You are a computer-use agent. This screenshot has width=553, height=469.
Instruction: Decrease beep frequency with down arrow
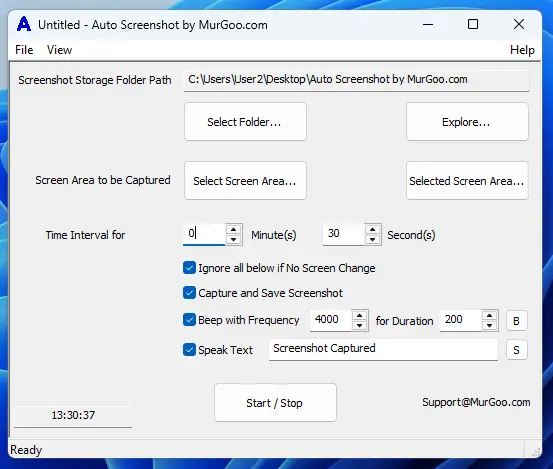click(x=359, y=325)
